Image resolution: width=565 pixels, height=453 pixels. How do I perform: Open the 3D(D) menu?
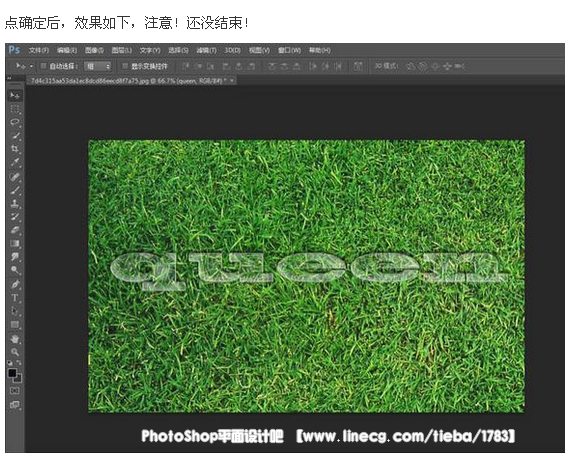(x=232, y=50)
